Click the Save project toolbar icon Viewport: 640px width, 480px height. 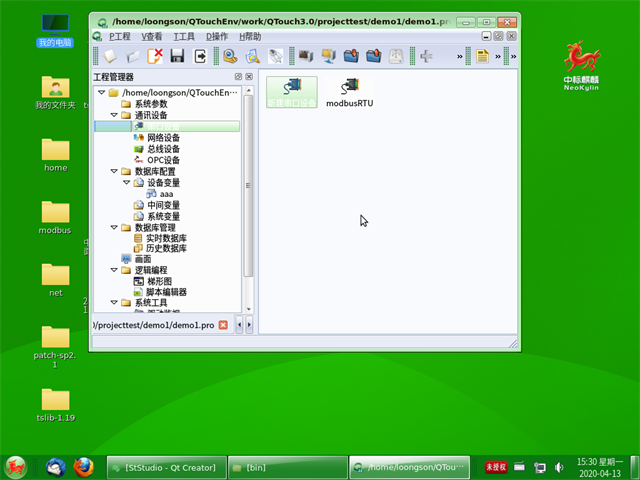(x=177, y=57)
